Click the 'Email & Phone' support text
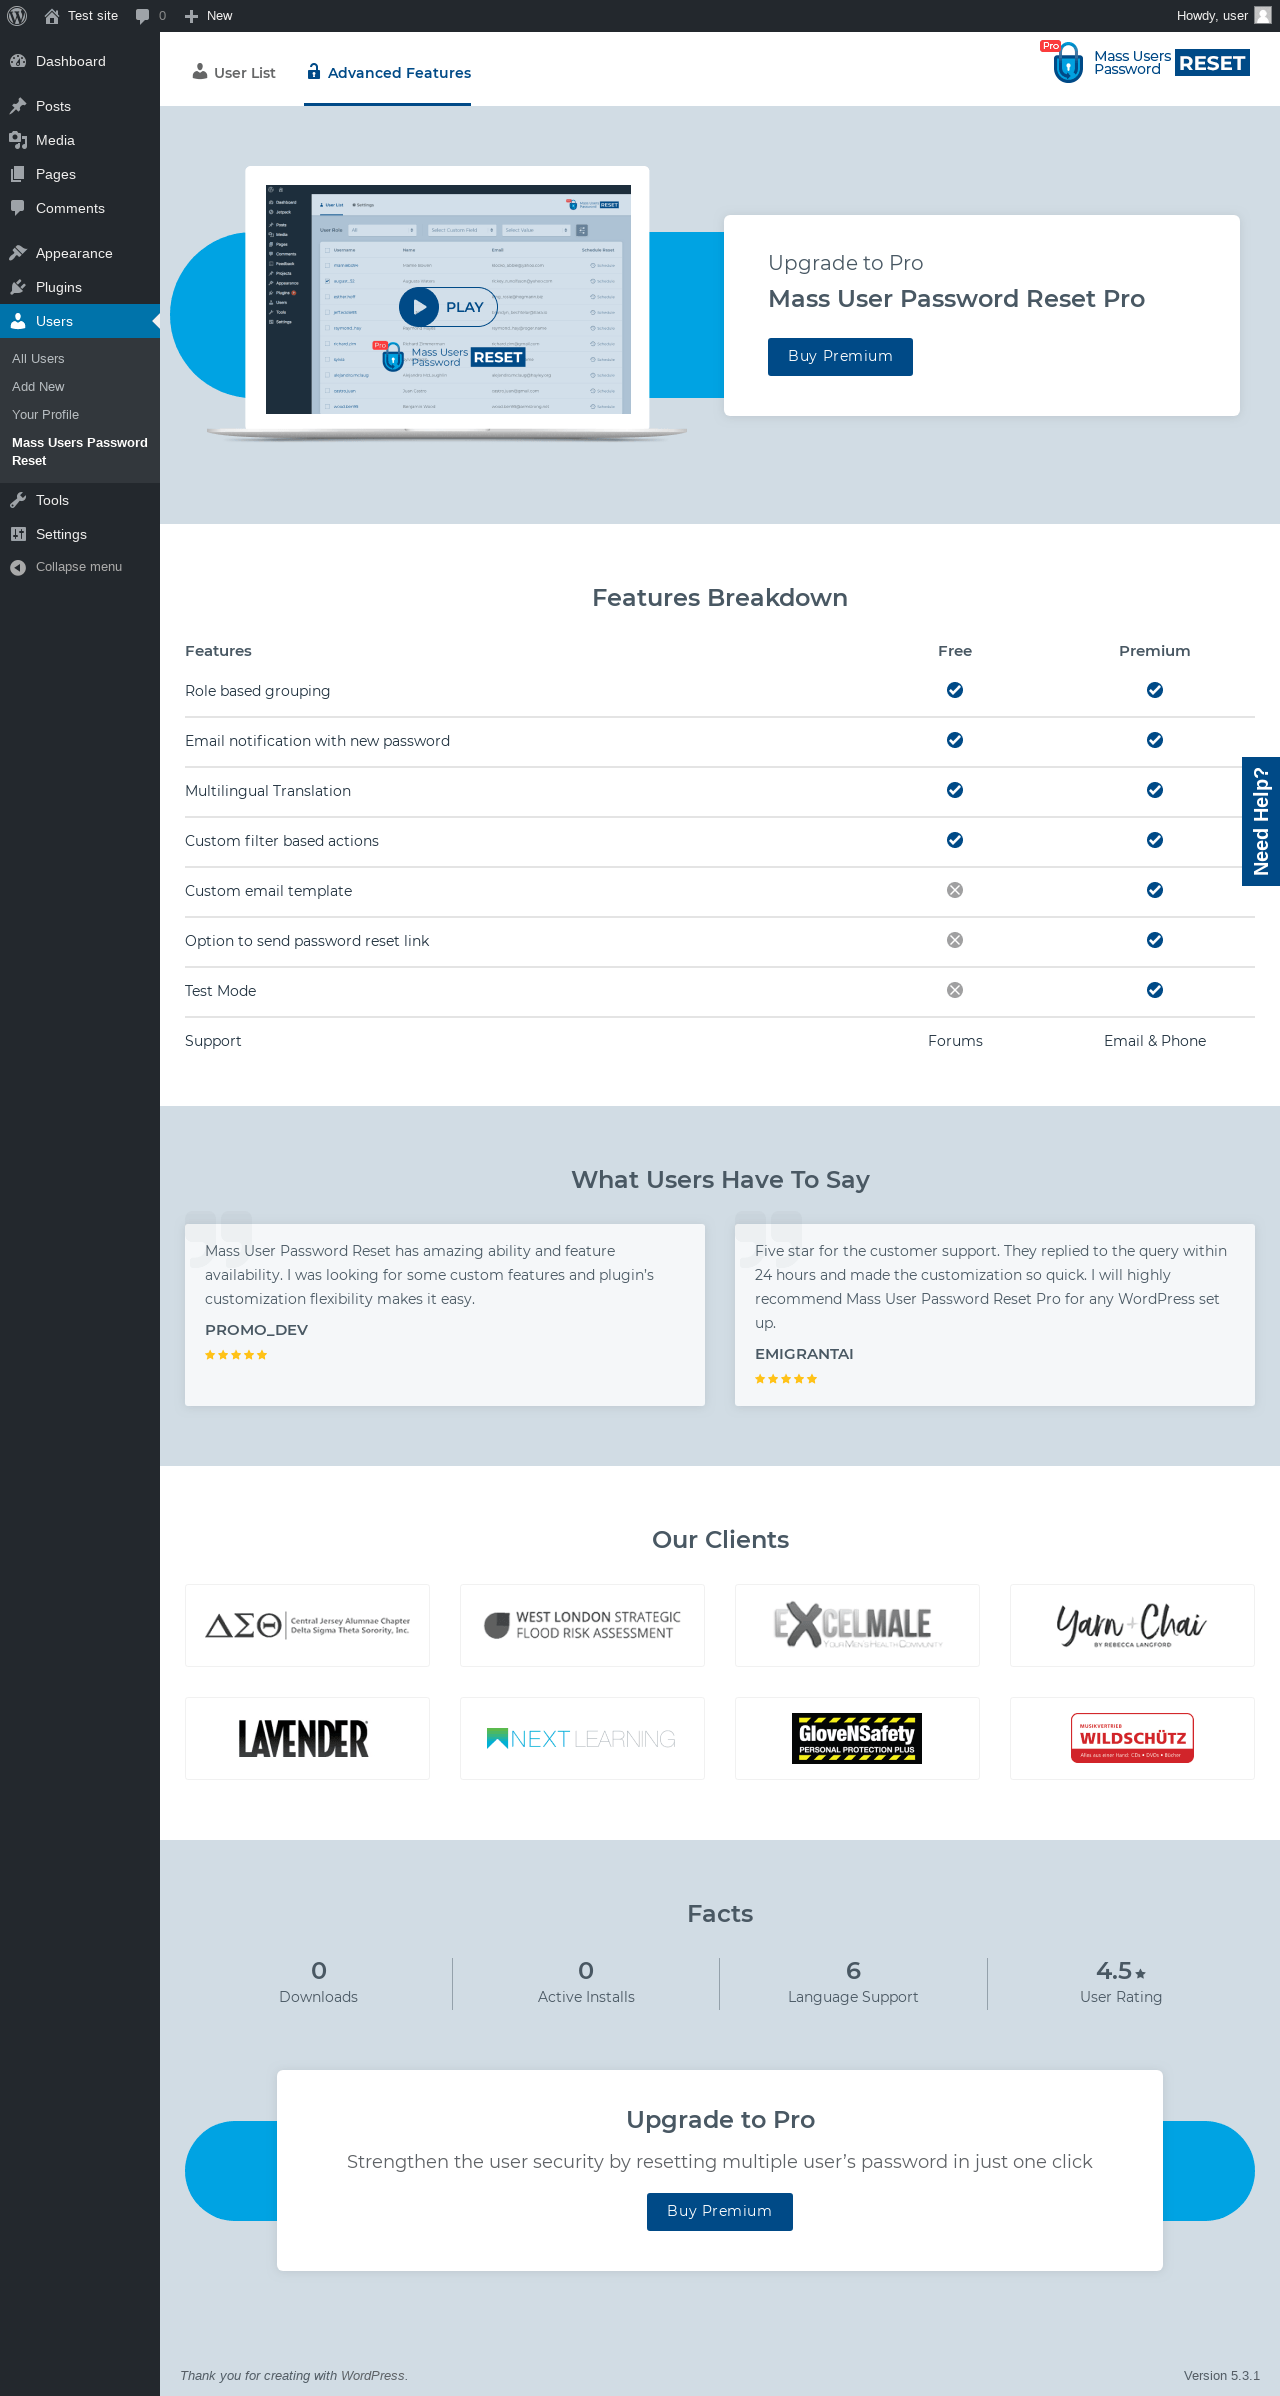 click(x=1155, y=1041)
